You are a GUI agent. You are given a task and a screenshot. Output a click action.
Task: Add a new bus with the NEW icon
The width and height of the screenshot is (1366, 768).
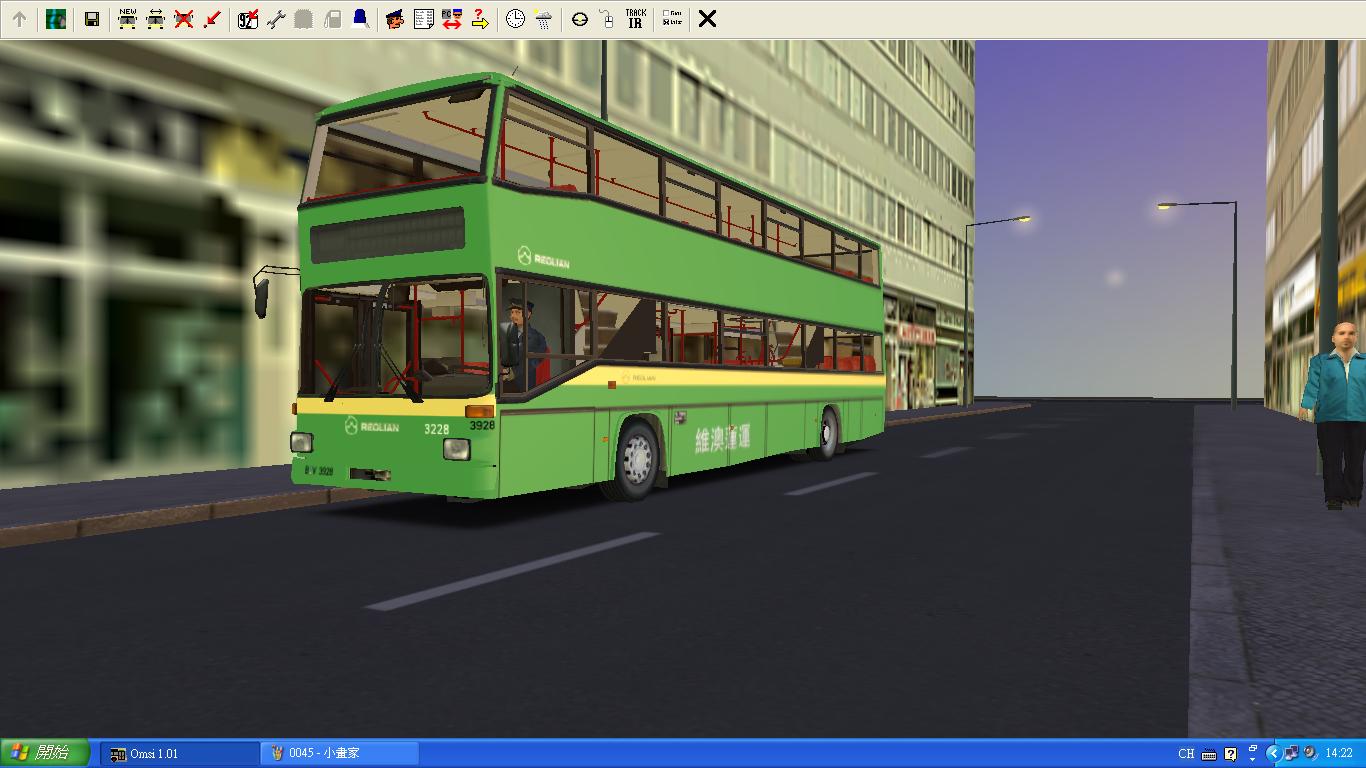pos(127,19)
